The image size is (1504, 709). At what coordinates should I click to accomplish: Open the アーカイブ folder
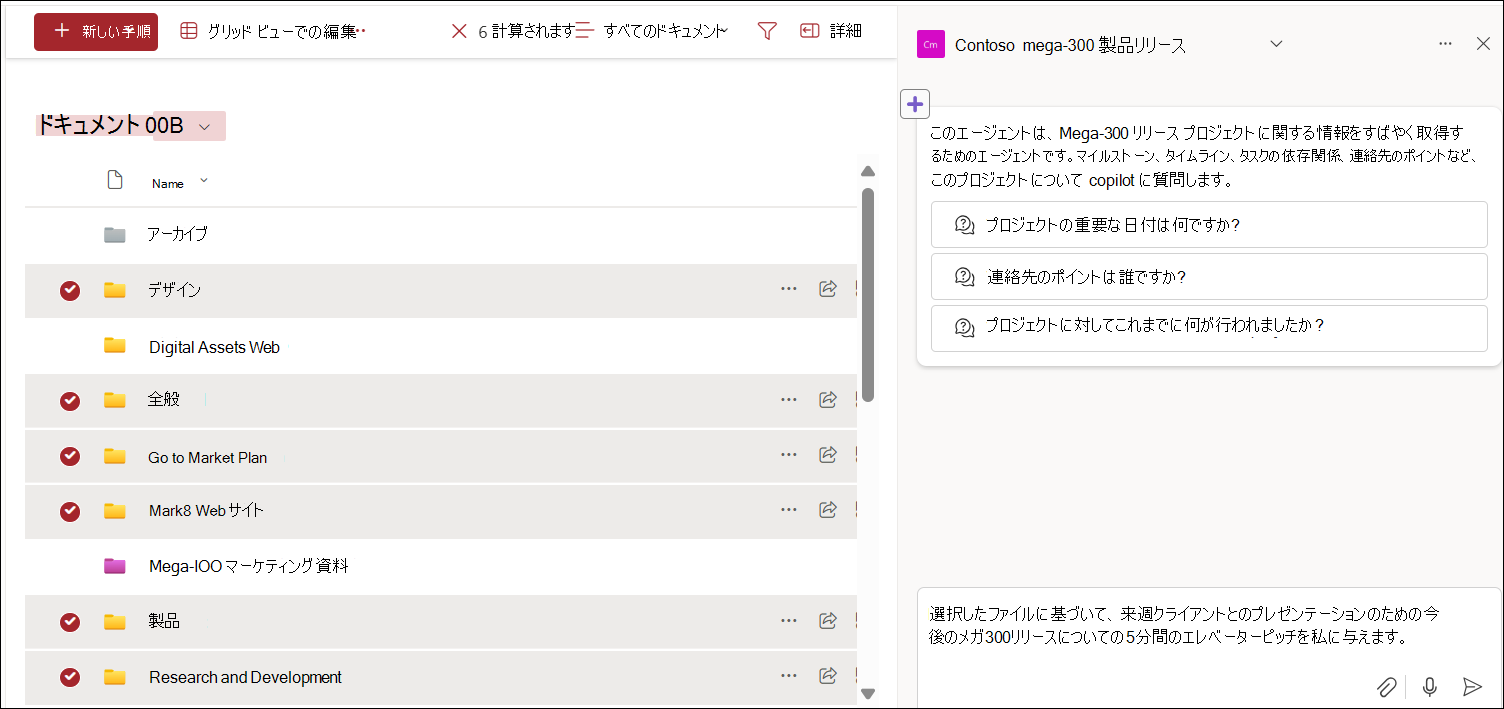[x=177, y=235]
